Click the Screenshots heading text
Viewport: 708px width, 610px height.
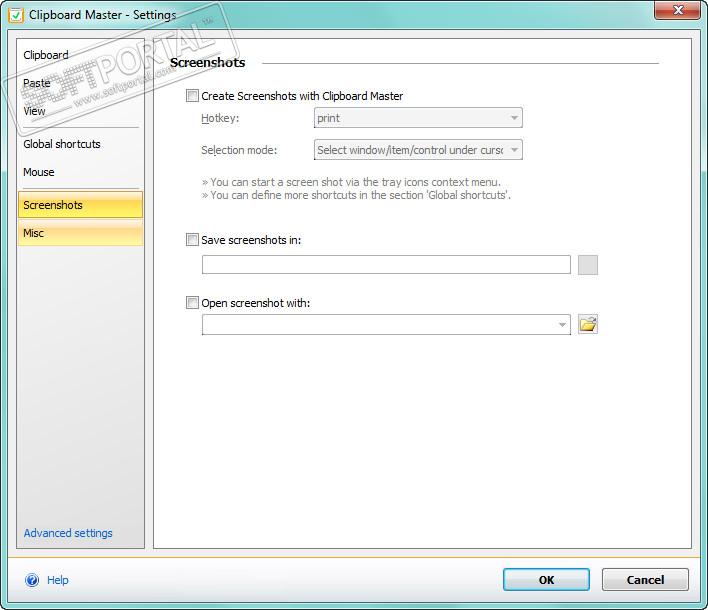point(207,62)
